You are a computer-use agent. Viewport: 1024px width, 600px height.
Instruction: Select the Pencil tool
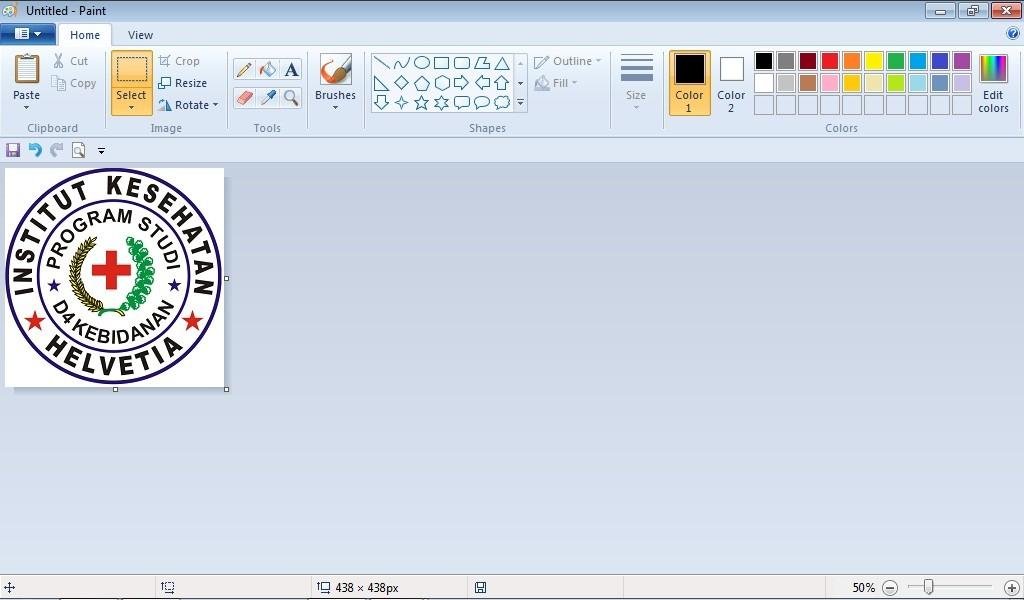coord(244,69)
